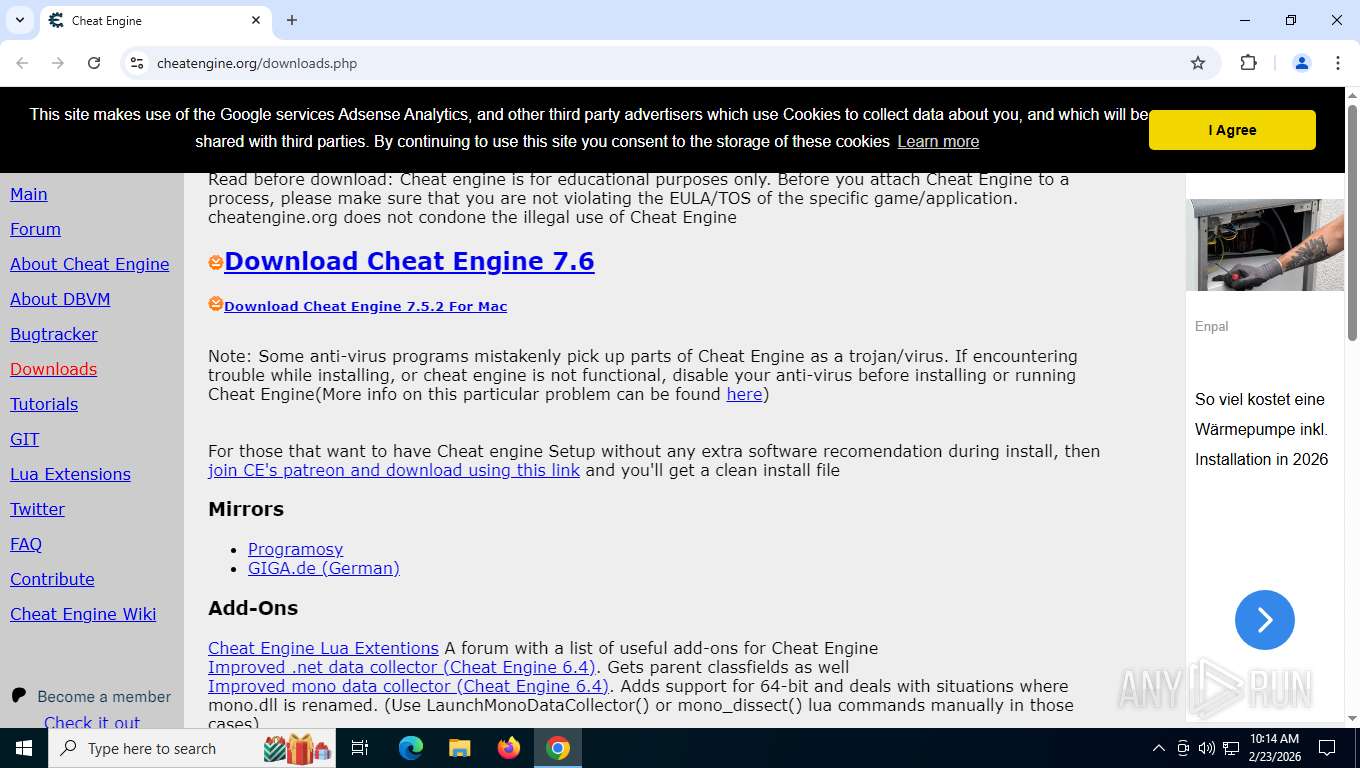Image resolution: width=1360 pixels, height=768 pixels.
Task: Open the Contribute sidebar link
Action: [x=52, y=579]
